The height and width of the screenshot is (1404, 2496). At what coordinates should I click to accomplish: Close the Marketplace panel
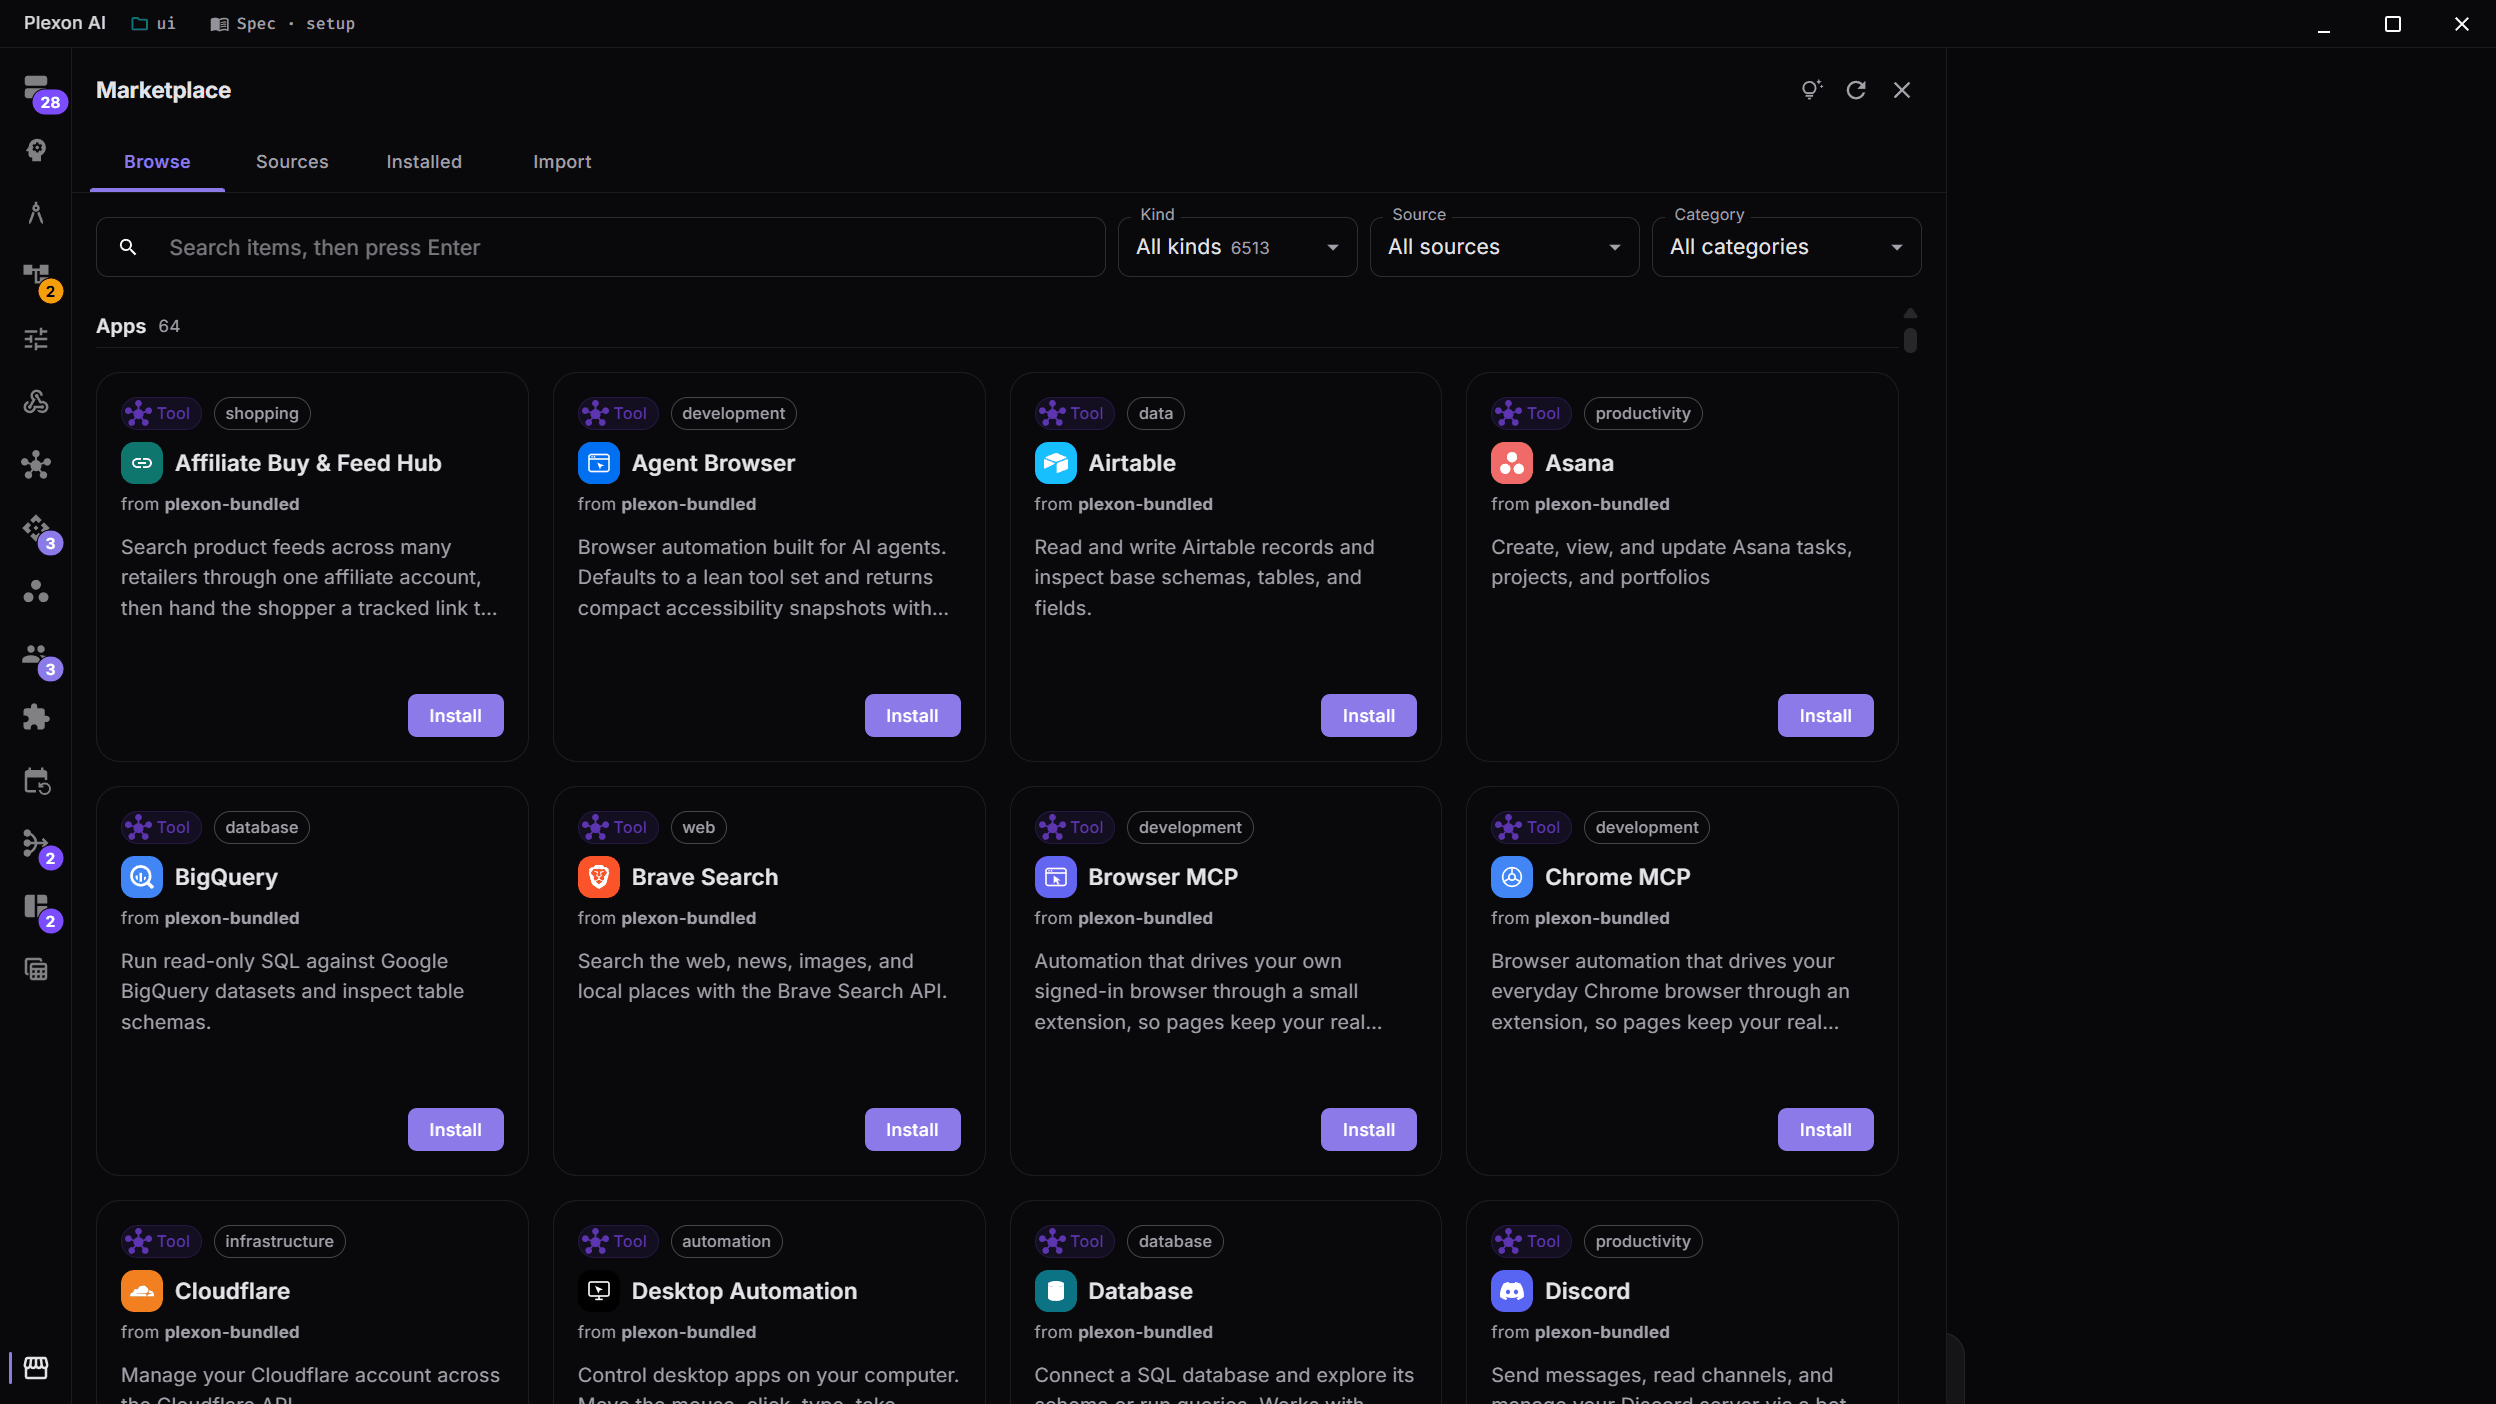[1902, 90]
